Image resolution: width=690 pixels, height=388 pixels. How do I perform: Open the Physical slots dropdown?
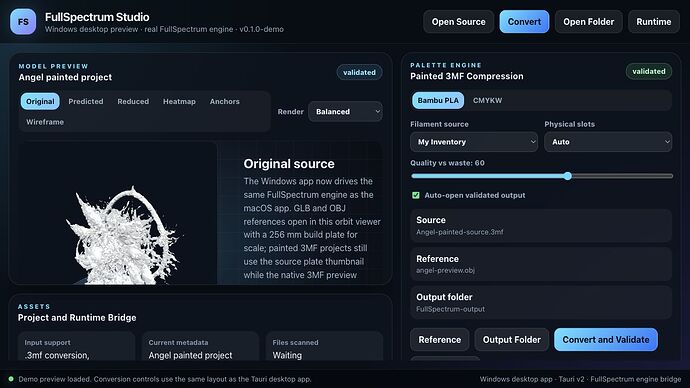pyautogui.click(x=608, y=142)
